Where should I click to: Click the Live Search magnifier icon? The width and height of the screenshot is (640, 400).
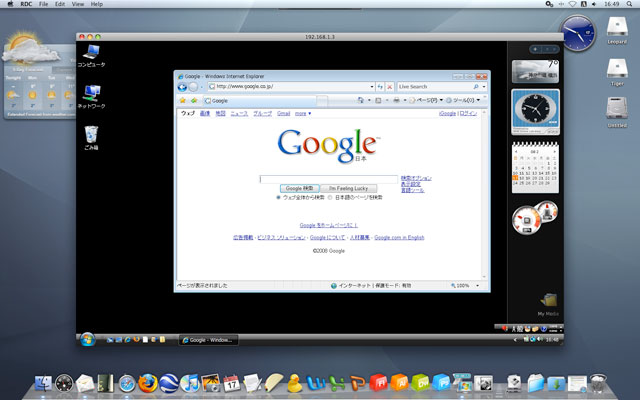[476, 87]
